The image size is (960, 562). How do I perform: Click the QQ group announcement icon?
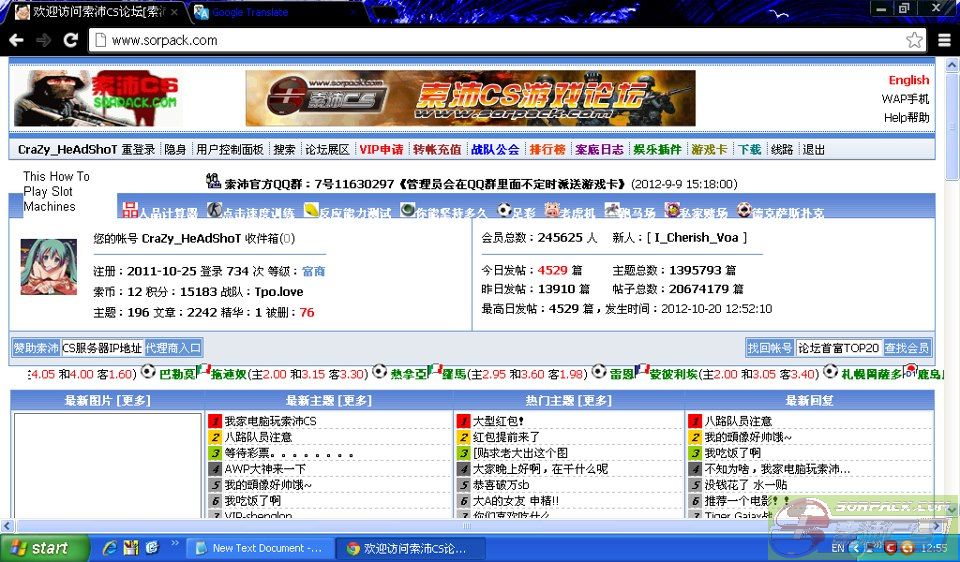(213, 181)
